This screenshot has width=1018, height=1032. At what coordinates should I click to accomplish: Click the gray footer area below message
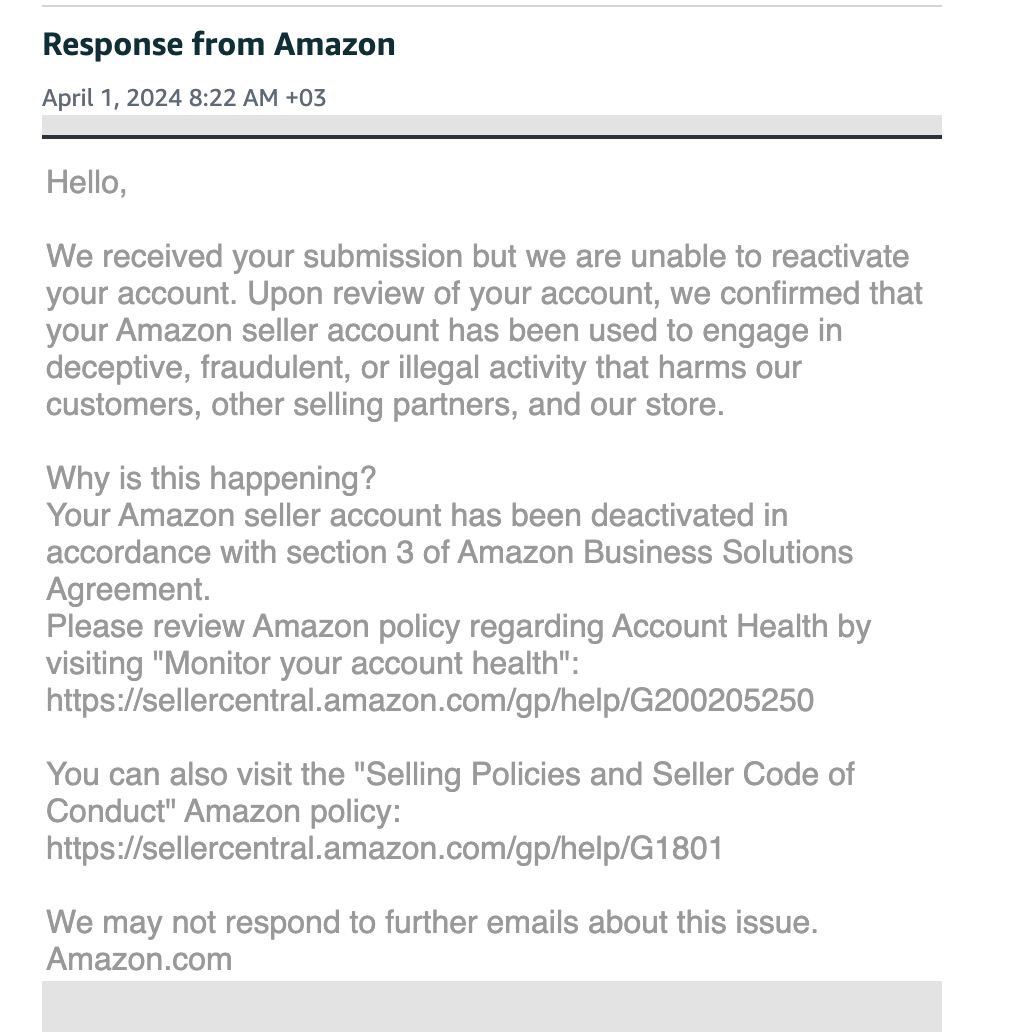point(492,1006)
